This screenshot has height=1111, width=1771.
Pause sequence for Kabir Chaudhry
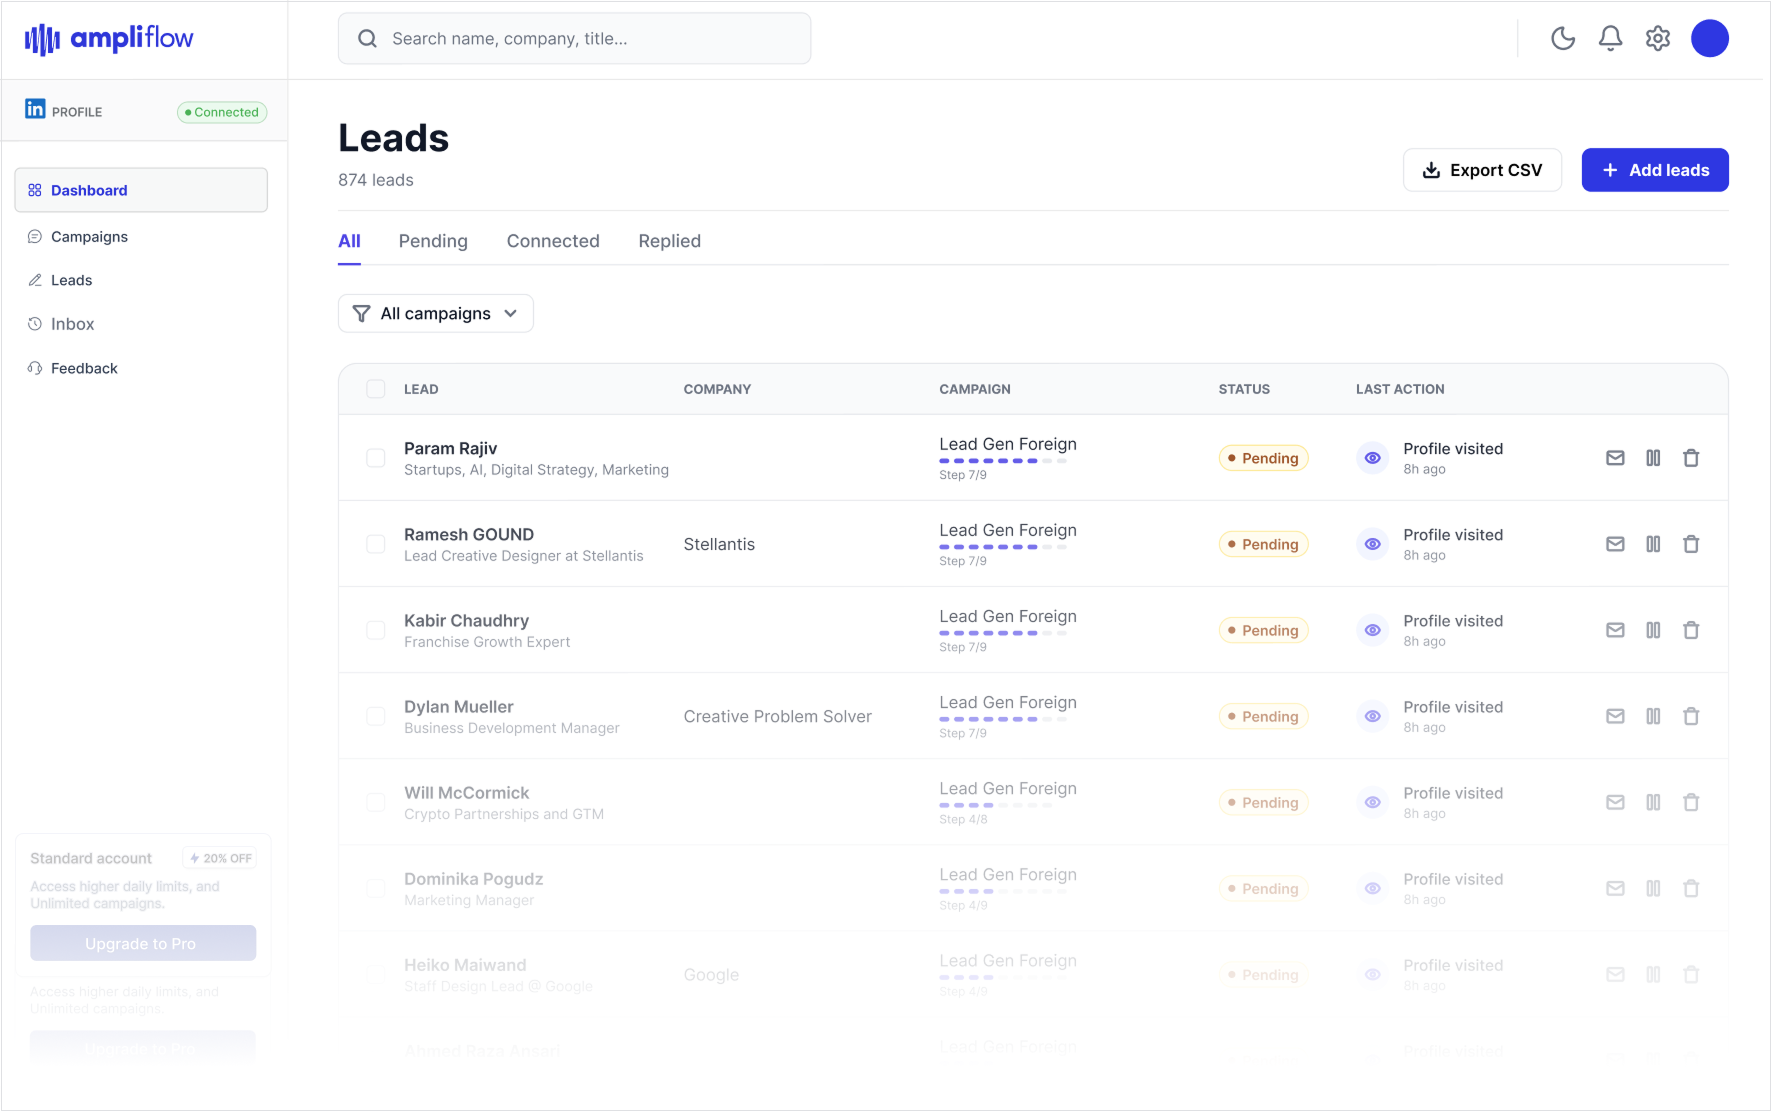coord(1653,630)
